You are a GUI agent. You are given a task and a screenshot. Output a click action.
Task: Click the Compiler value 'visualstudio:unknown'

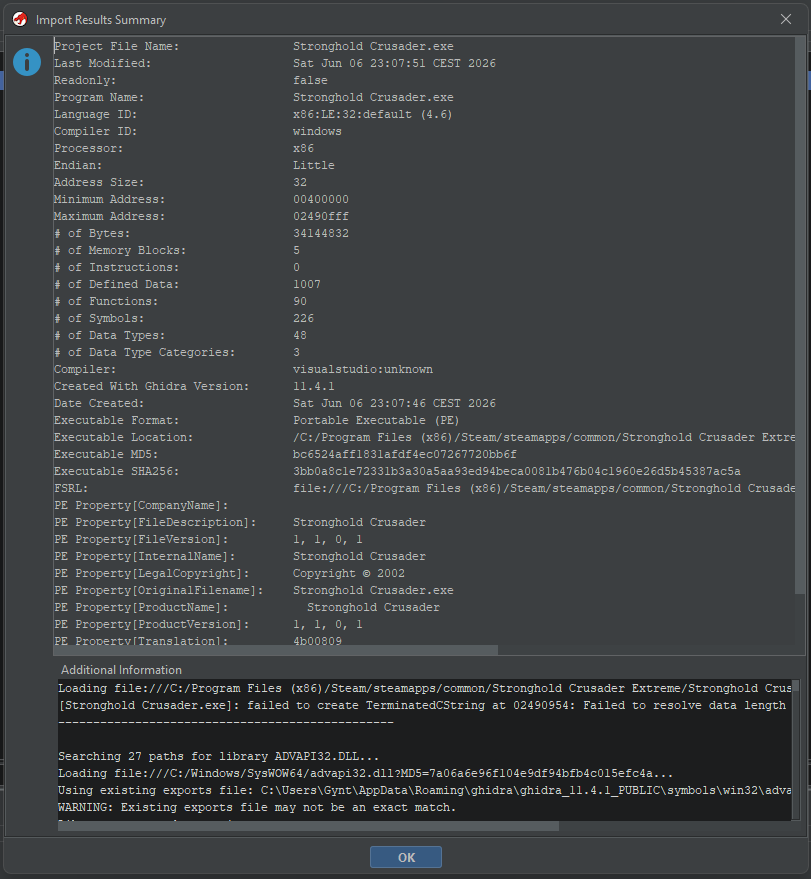coord(363,369)
